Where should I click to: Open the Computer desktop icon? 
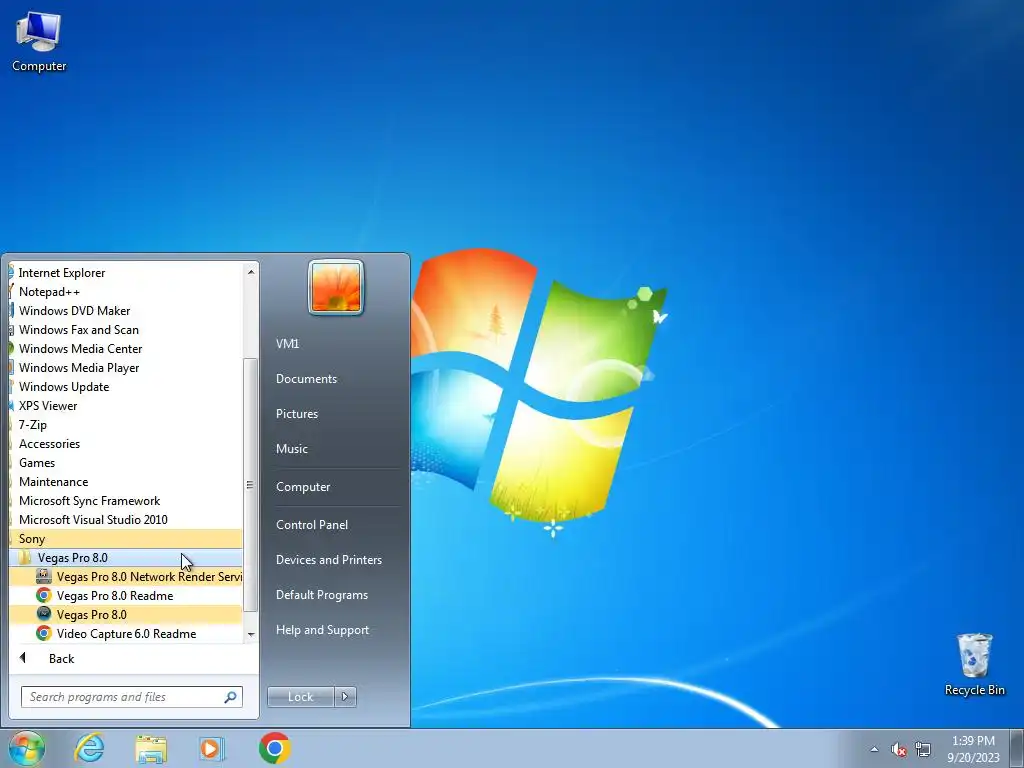coord(39,42)
